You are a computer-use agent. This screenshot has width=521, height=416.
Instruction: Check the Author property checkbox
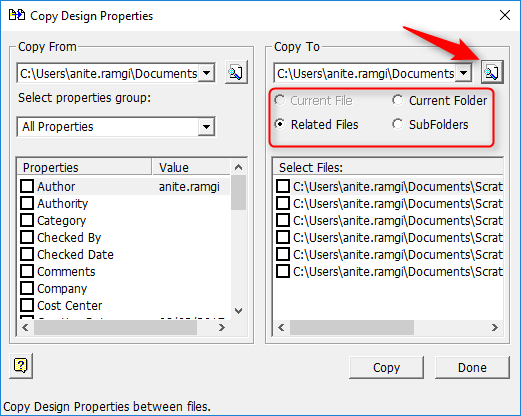[27, 186]
